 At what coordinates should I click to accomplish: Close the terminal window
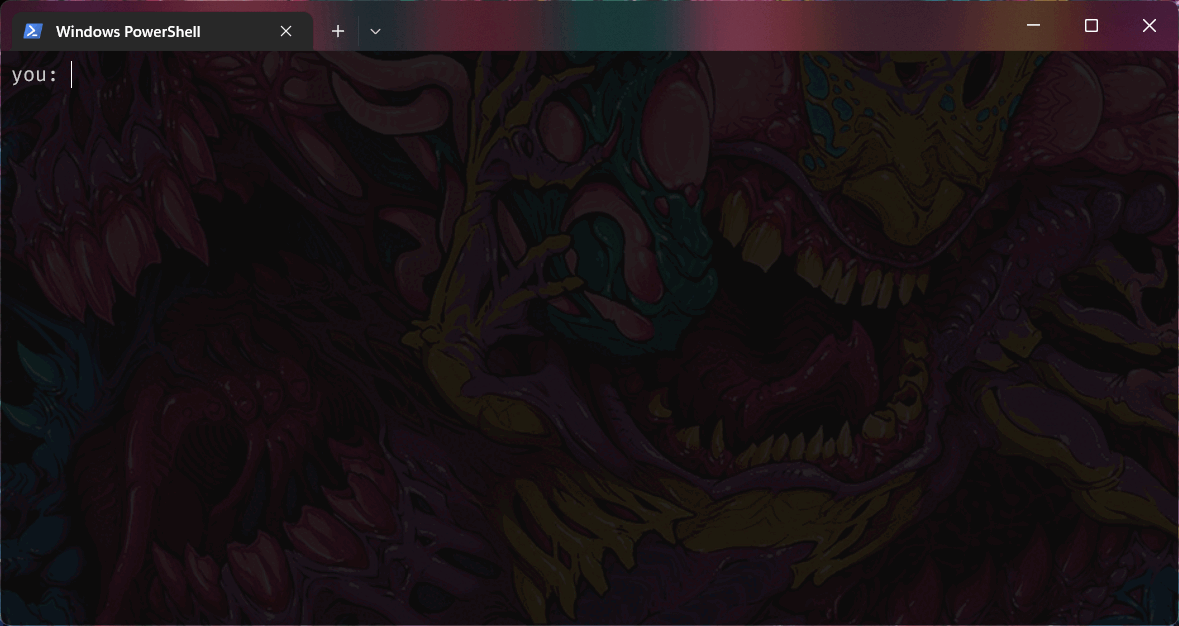(x=1149, y=26)
